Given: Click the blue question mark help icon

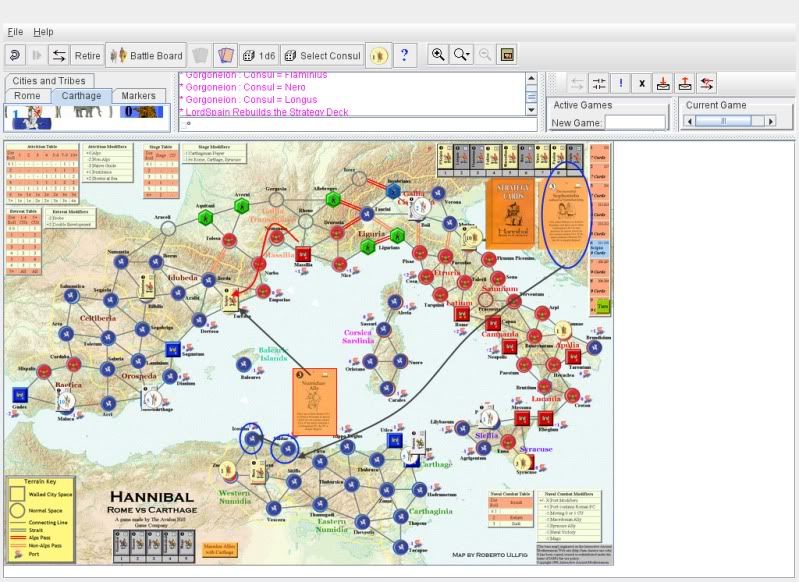Looking at the screenshot, I should [x=405, y=55].
